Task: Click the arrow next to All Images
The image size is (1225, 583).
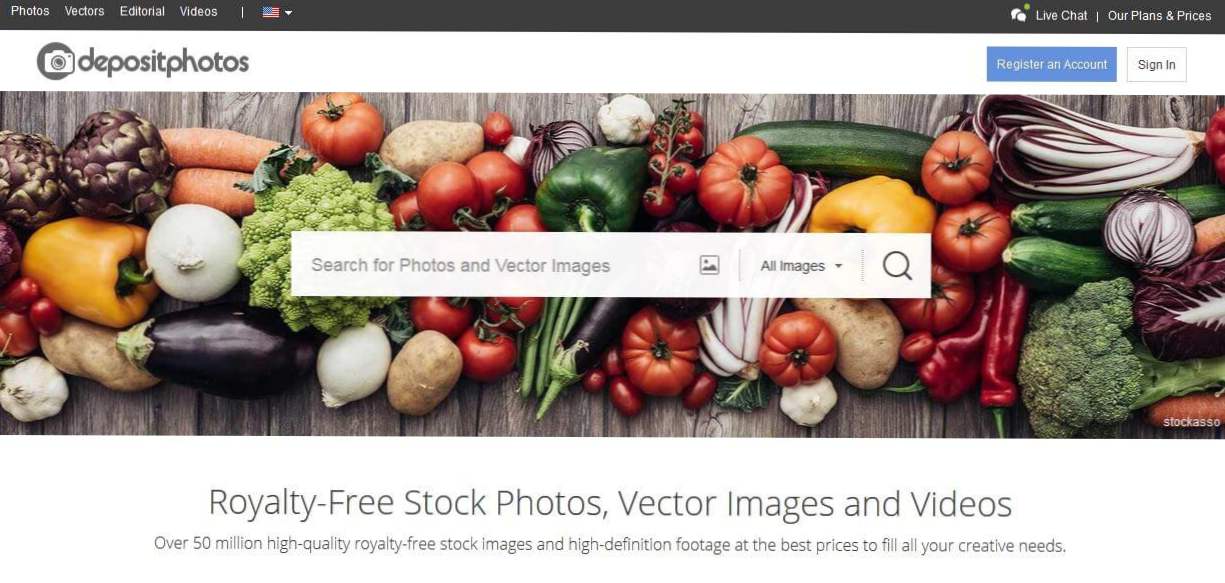Action: point(838,266)
